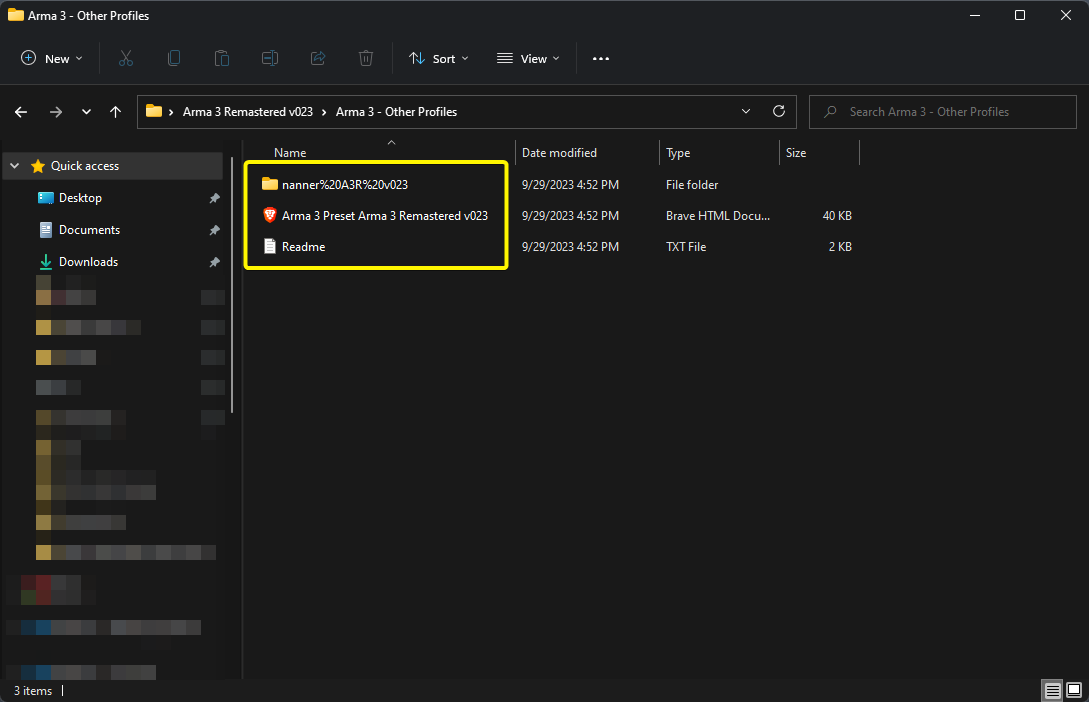The image size is (1089, 702).
Task: Open the New item menu
Action: [x=52, y=58]
